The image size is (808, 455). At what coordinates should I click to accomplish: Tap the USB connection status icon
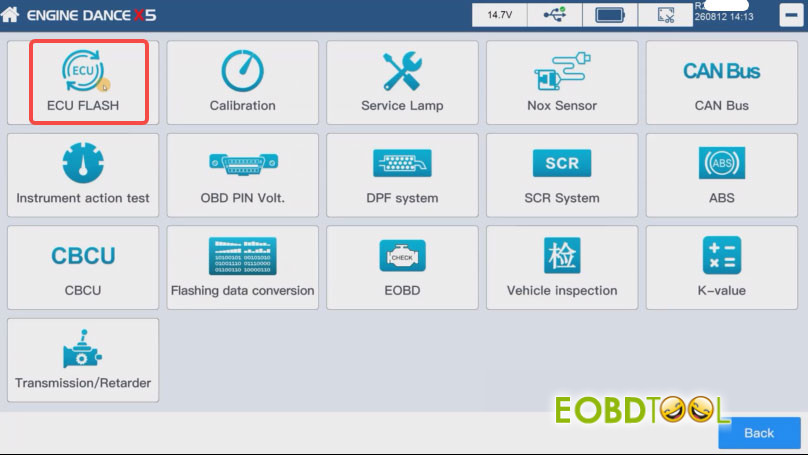coord(555,14)
